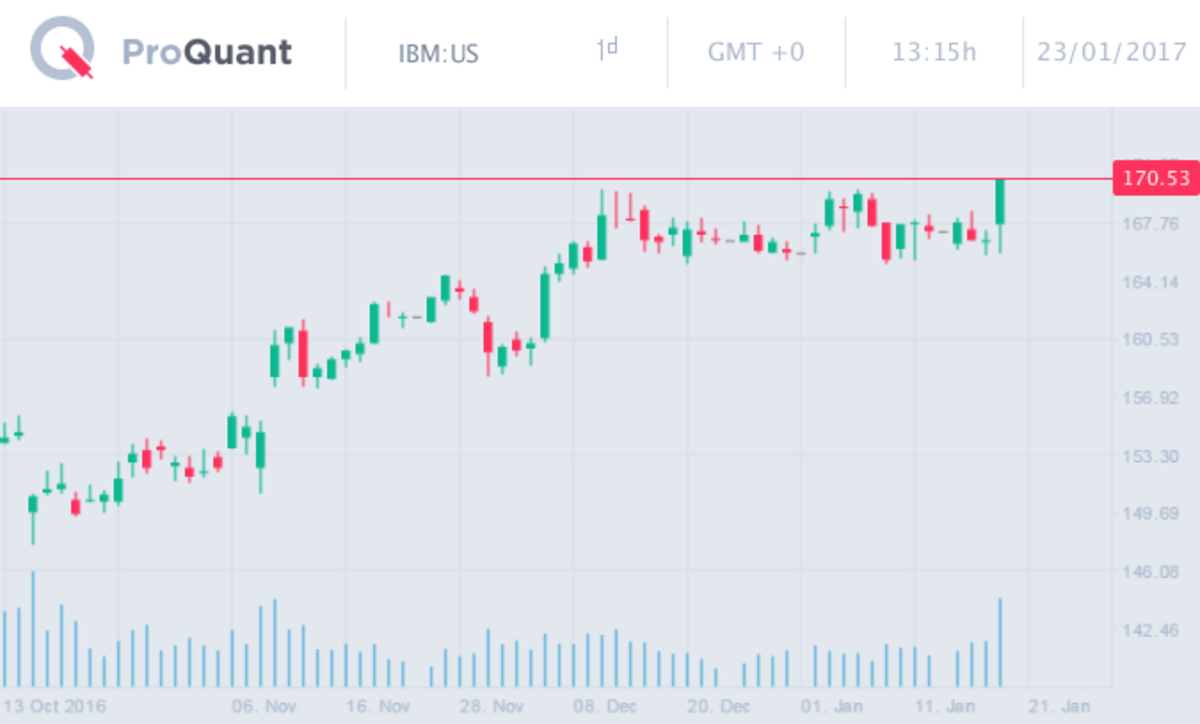Click the 08. Dec date axis label

pos(606,706)
